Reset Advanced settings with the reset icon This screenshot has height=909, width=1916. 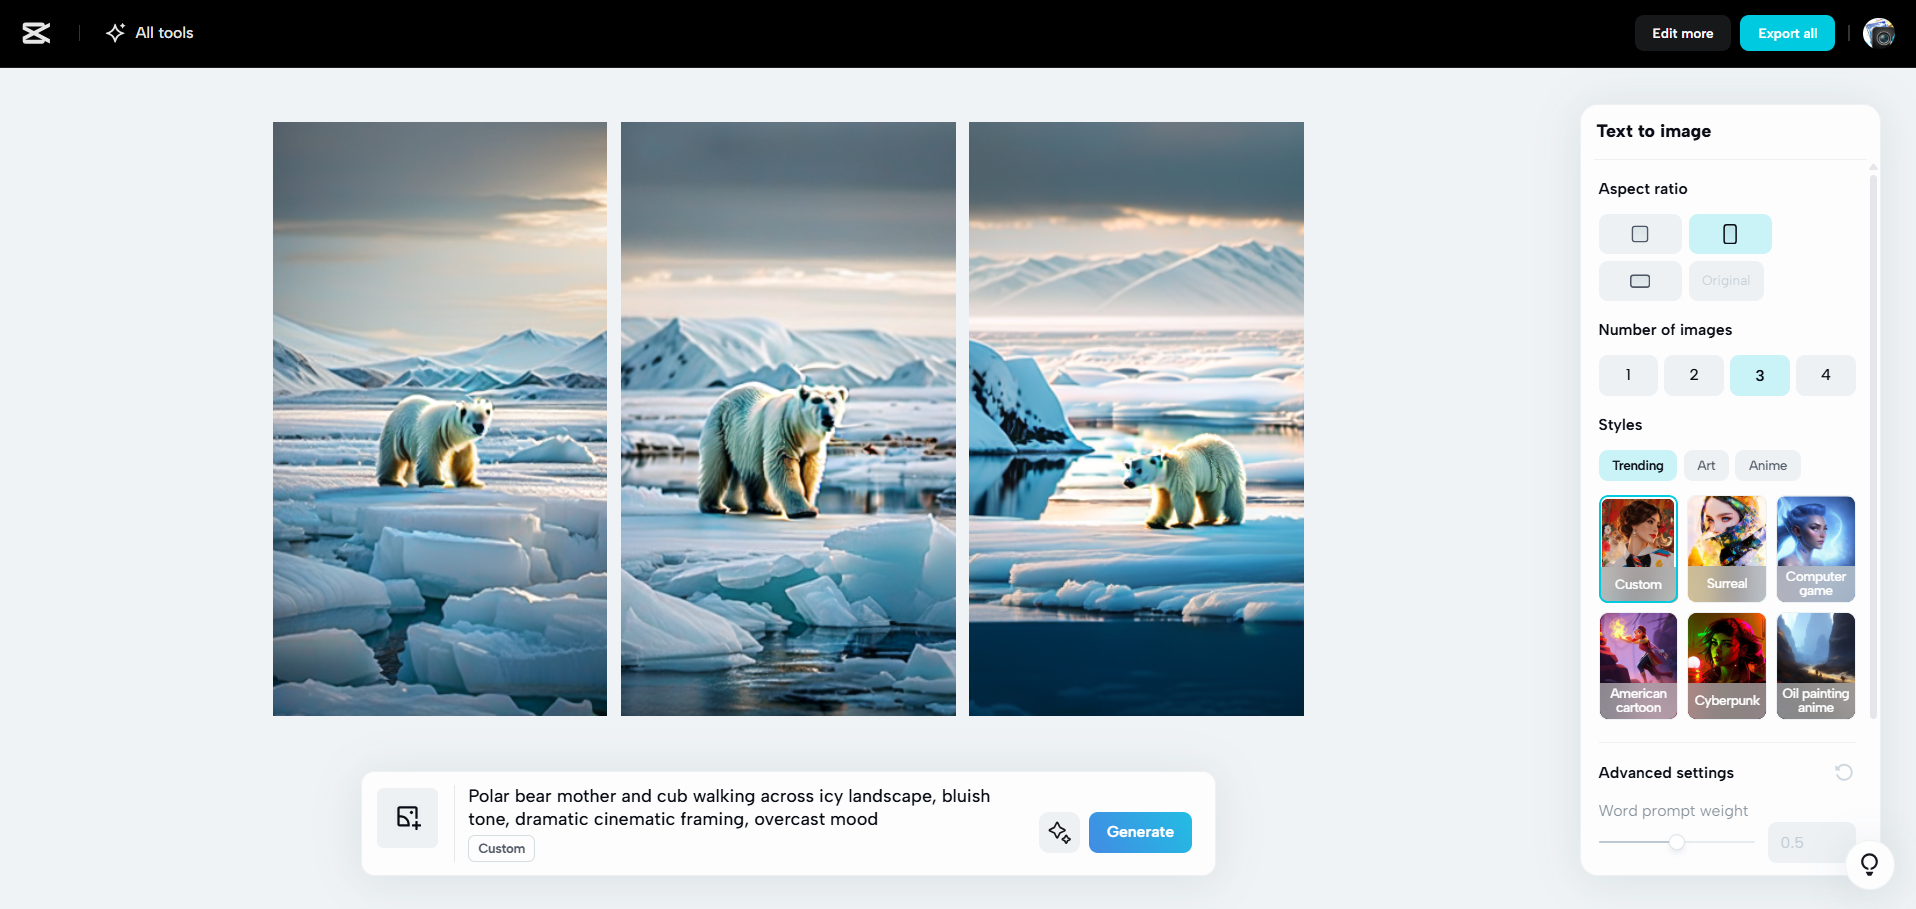tap(1843, 772)
